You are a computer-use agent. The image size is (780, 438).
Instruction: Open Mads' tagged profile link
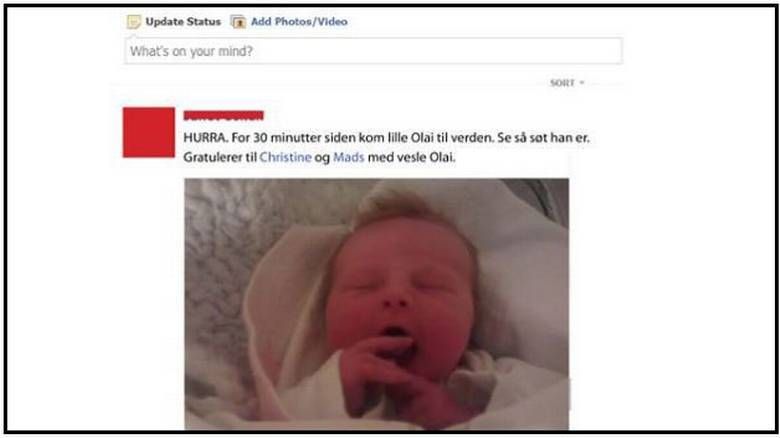(x=348, y=157)
